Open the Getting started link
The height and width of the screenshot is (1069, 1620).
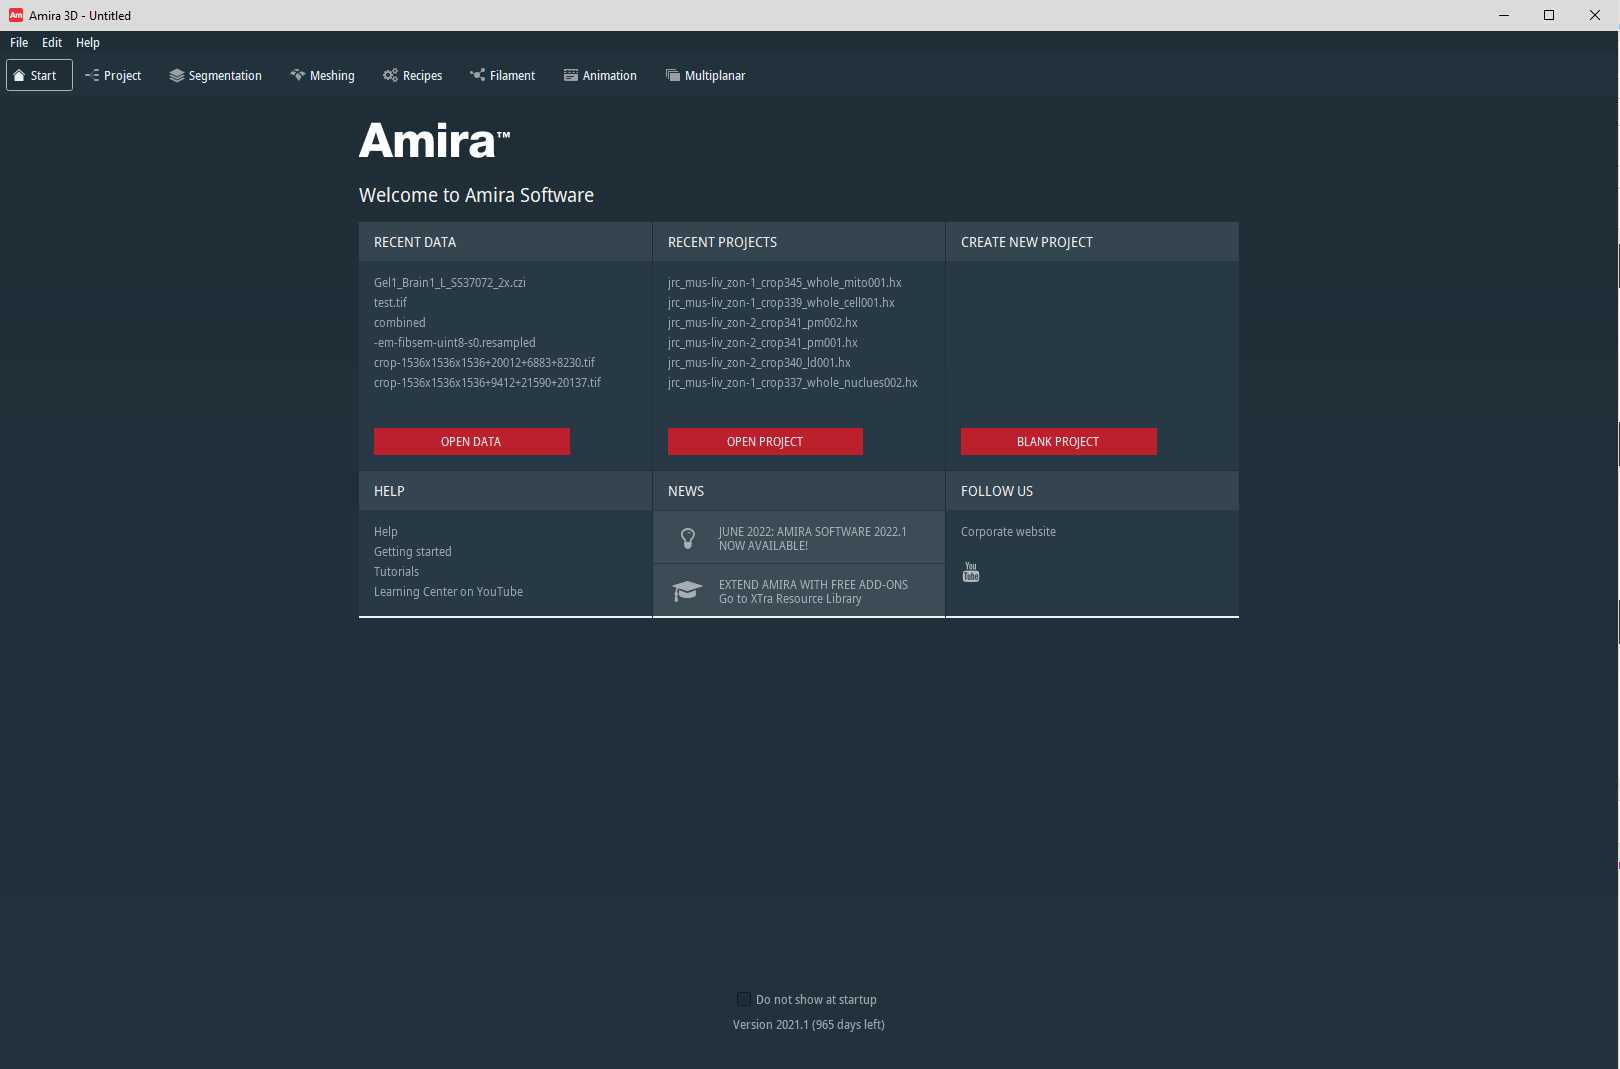[412, 551]
